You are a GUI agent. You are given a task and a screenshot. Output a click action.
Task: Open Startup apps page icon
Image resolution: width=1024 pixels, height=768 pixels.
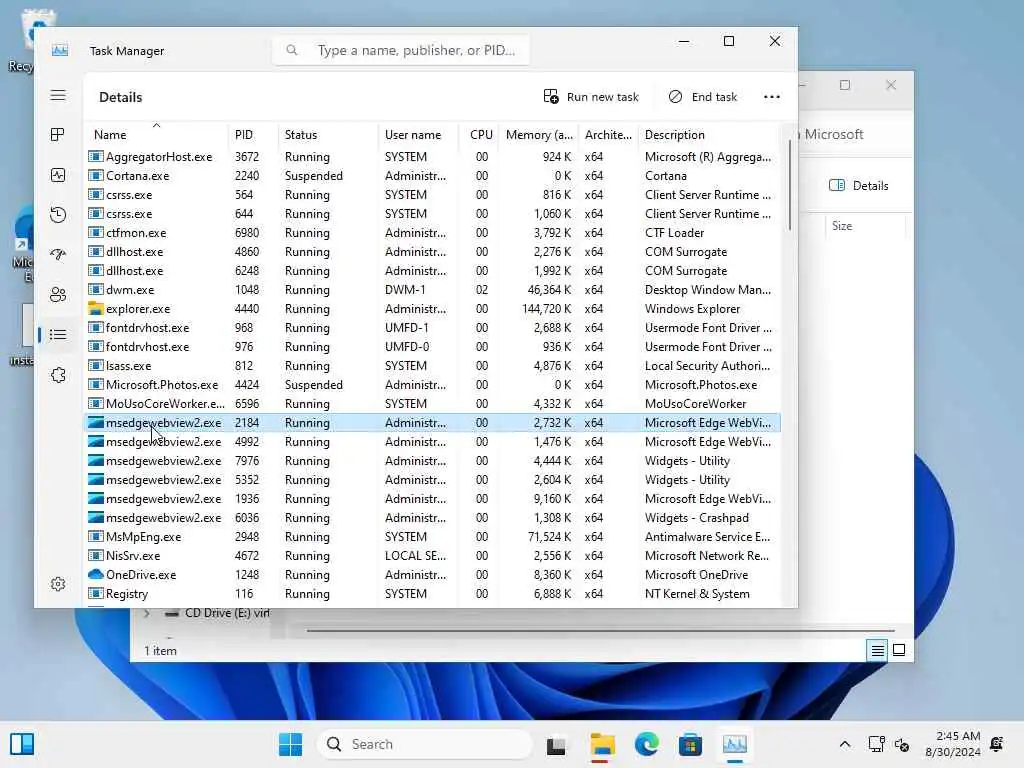click(58, 255)
